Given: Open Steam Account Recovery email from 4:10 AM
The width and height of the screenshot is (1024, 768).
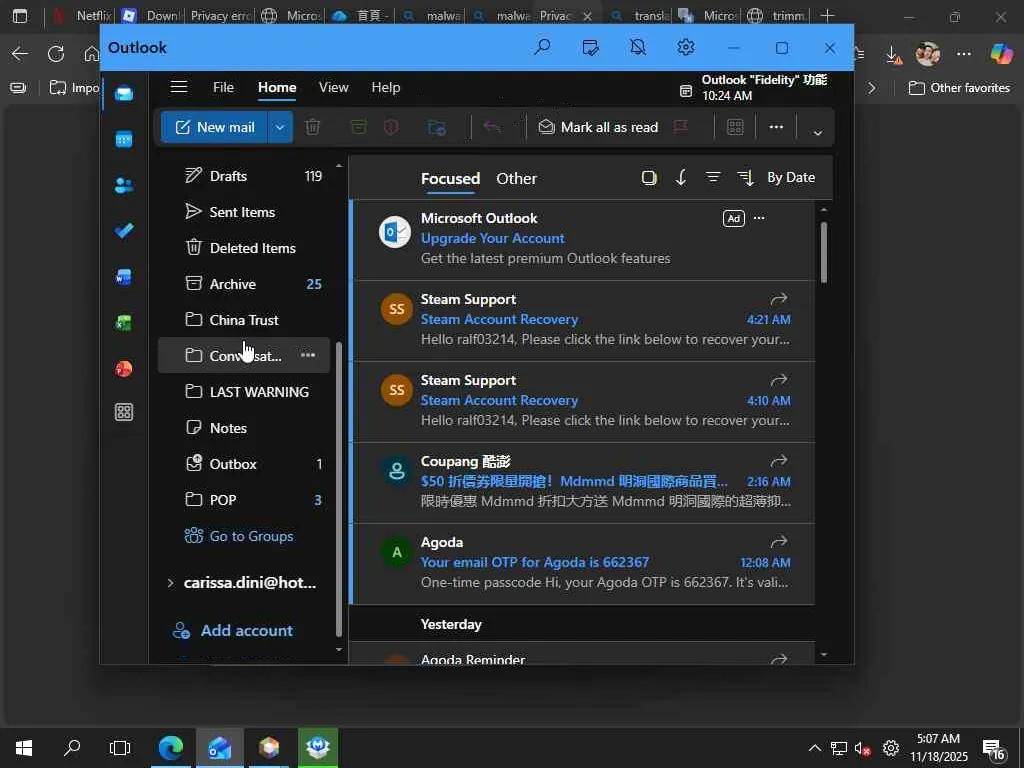Looking at the screenshot, I should (x=584, y=402).
